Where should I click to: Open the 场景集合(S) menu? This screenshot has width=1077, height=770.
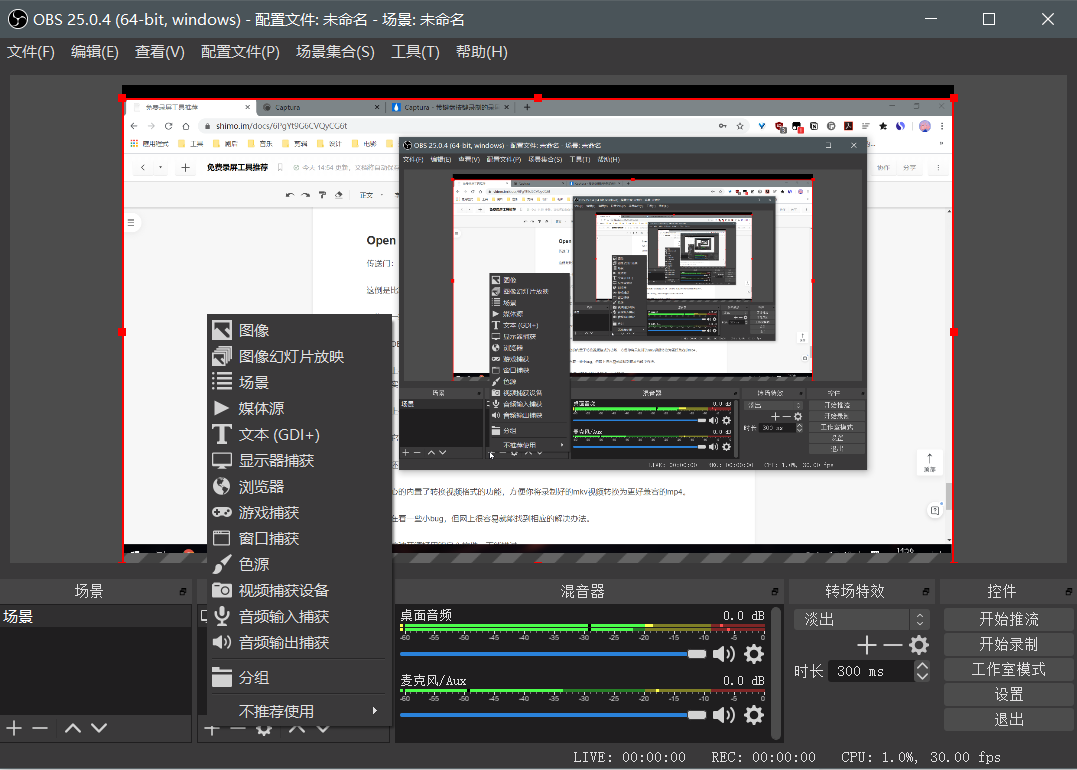335,52
